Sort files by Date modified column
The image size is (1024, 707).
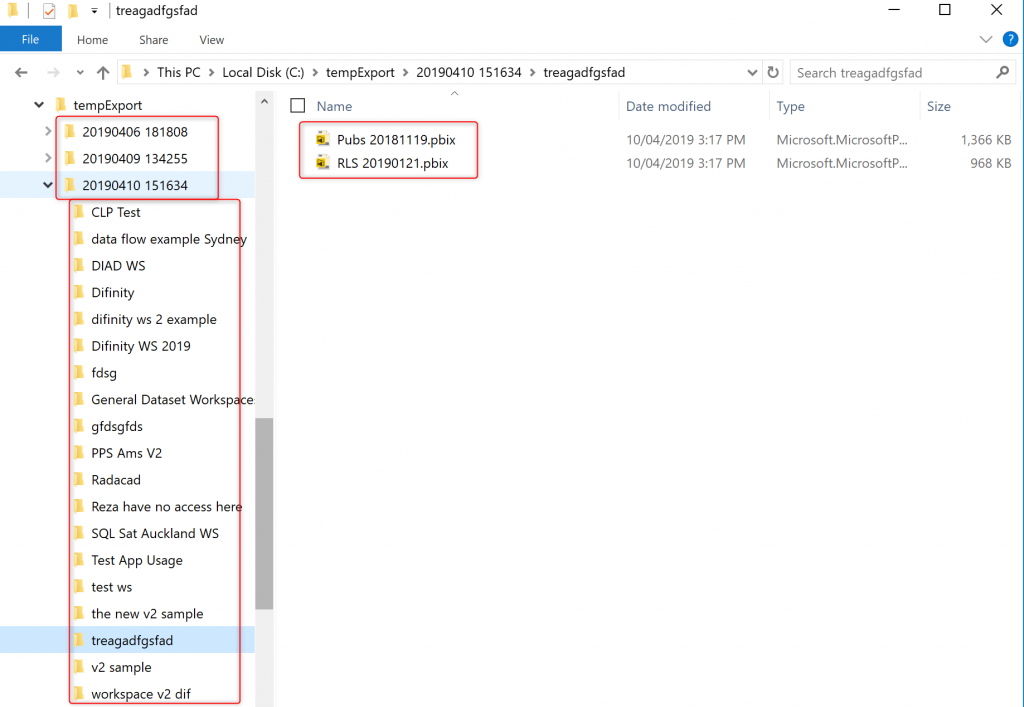pos(668,106)
